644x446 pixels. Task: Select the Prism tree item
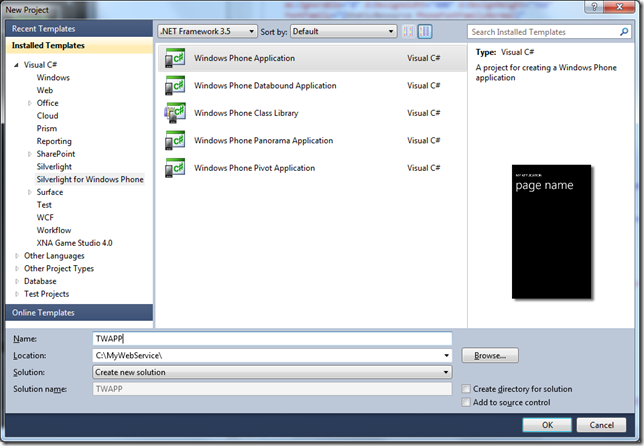pyautogui.click(x=47, y=129)
